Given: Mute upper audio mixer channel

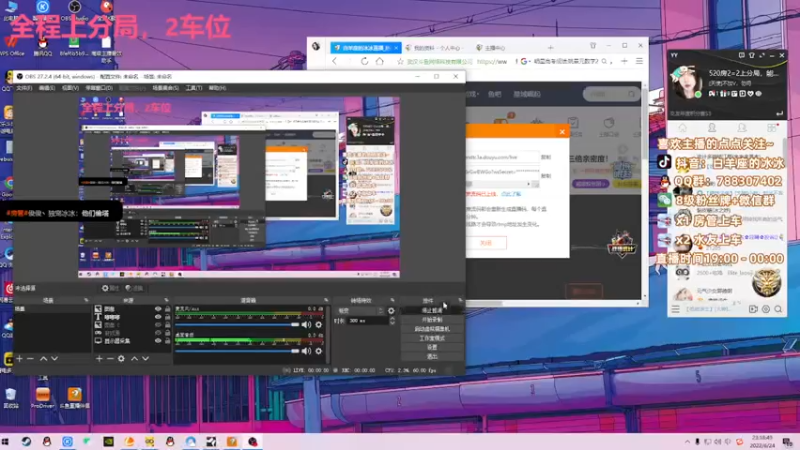Looking at the screenshot, I should [306, 324].
